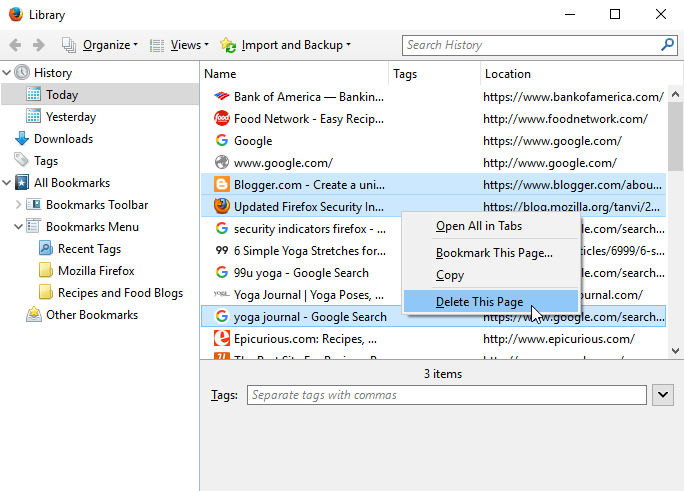The image size is (684, 491).
Task: Click the Tags input field
Action: [x=445, y=395]
